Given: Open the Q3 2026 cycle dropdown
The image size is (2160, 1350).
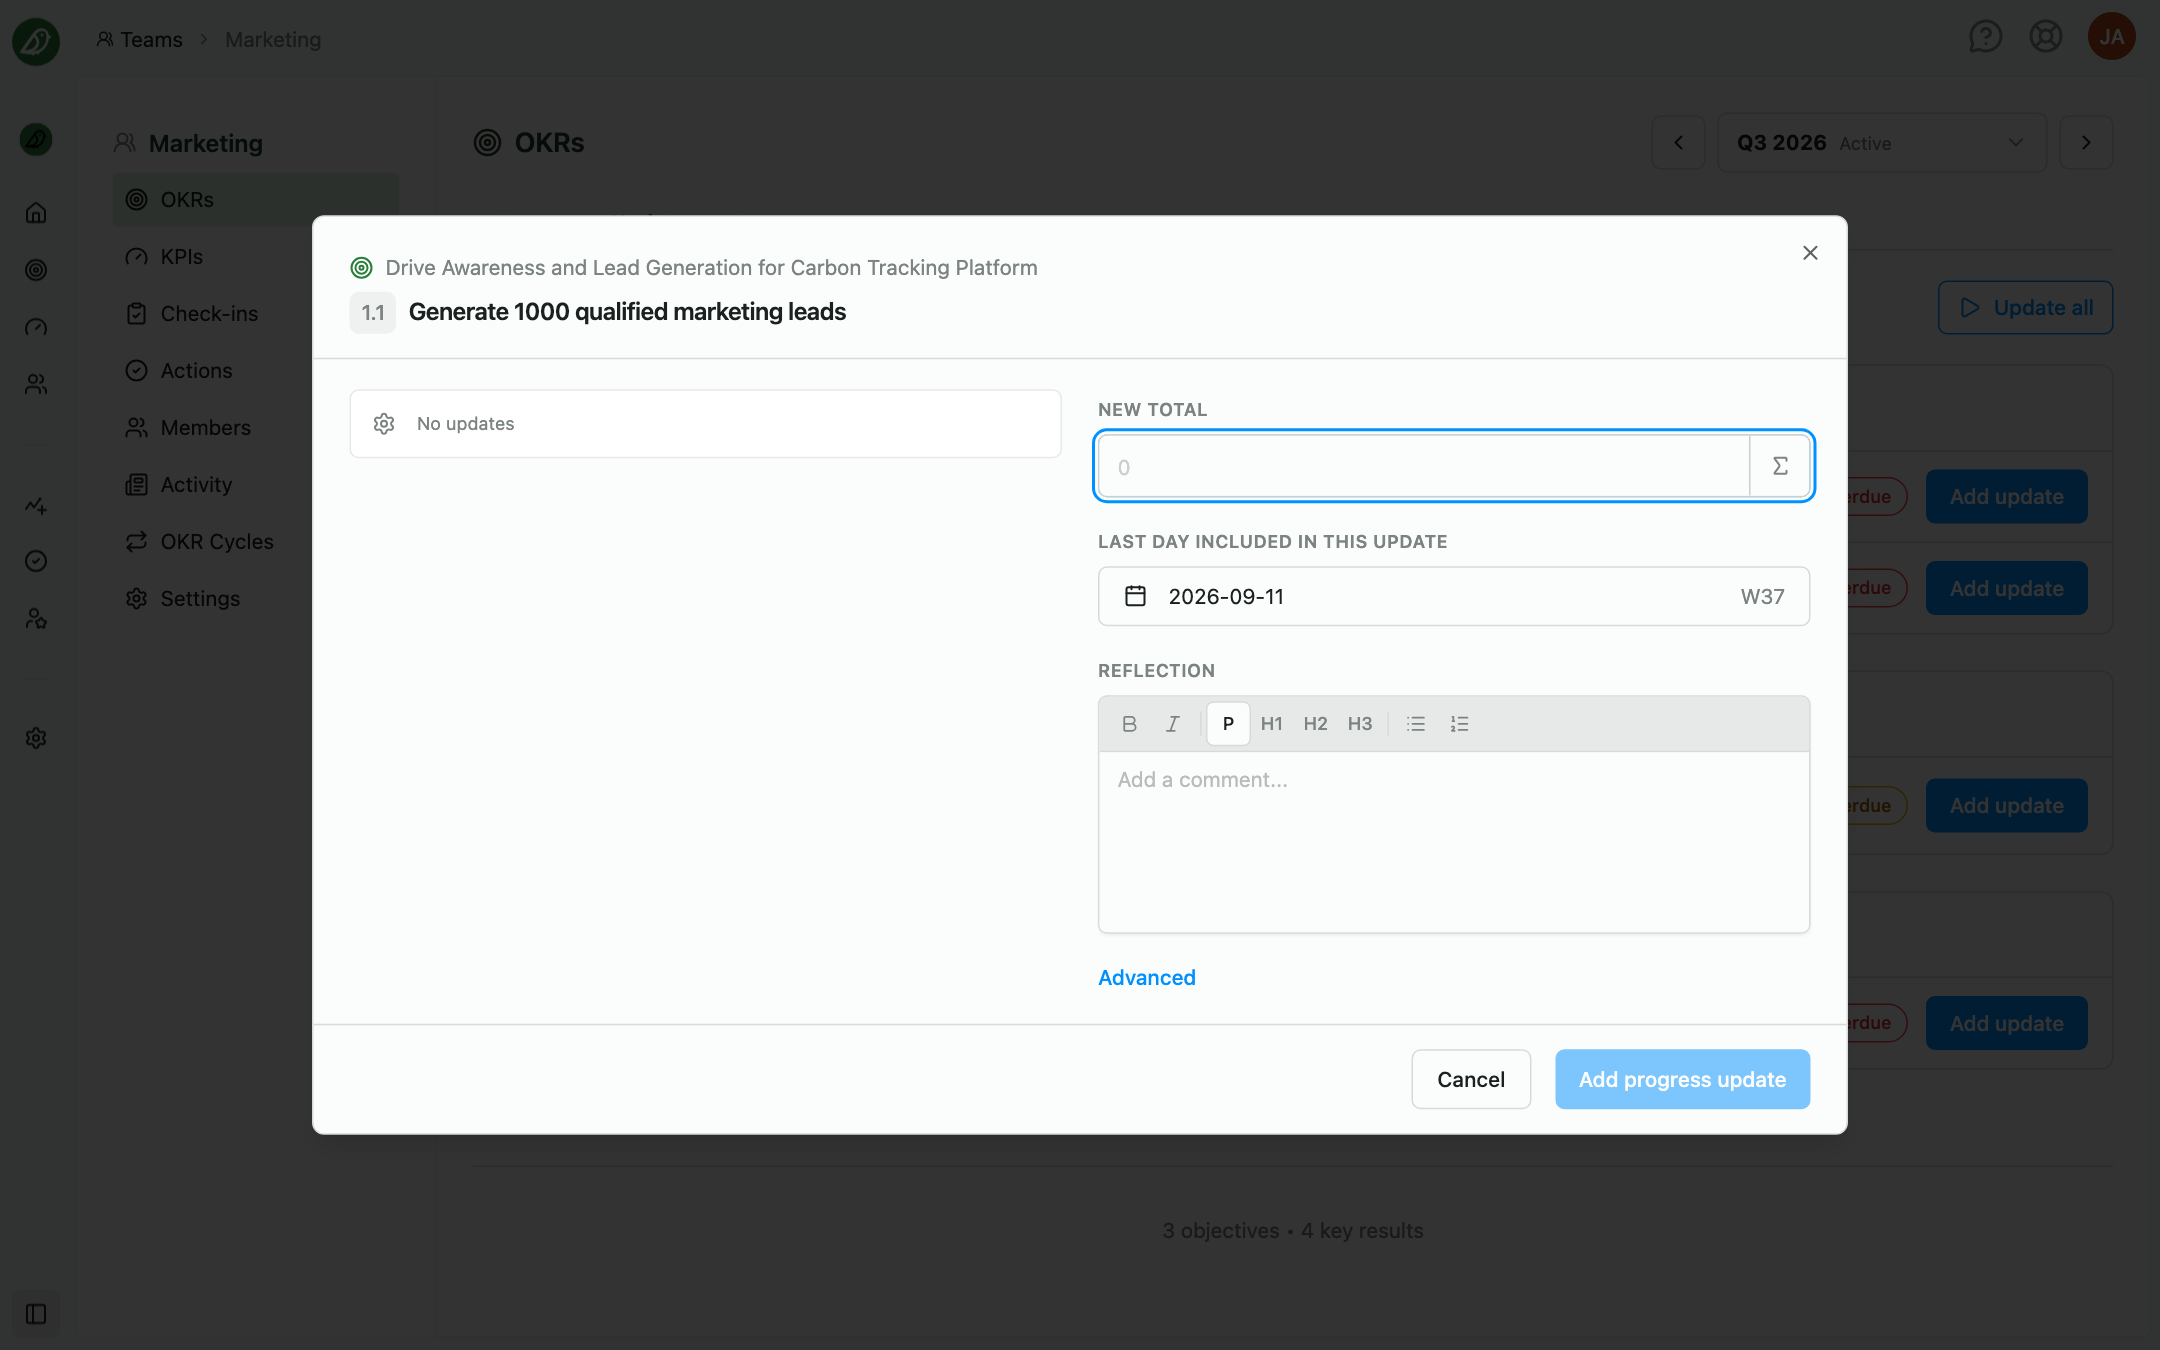Looking at the screenshot, I should [x=1881, y=143].
